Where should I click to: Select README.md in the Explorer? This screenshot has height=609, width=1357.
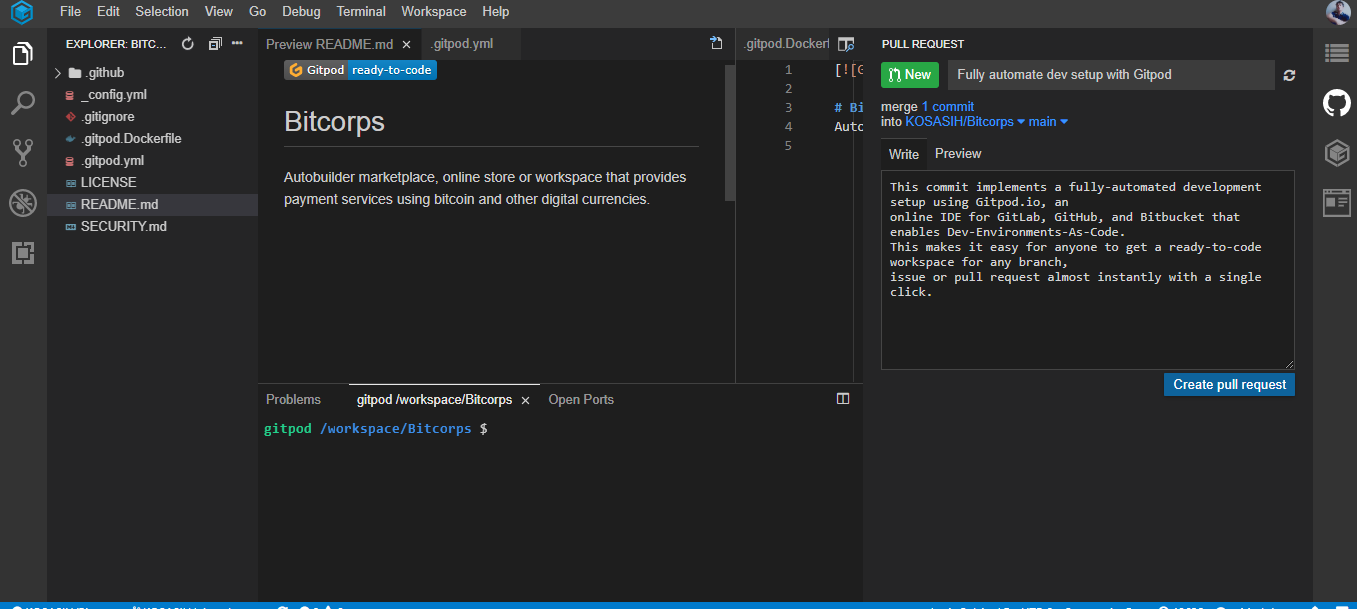coord(152,205)
